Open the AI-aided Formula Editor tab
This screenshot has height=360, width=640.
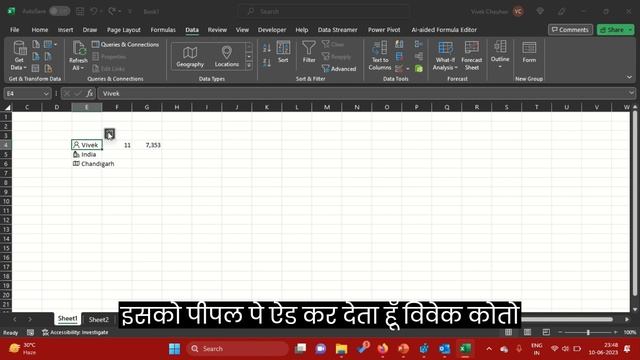pos(444,30)
